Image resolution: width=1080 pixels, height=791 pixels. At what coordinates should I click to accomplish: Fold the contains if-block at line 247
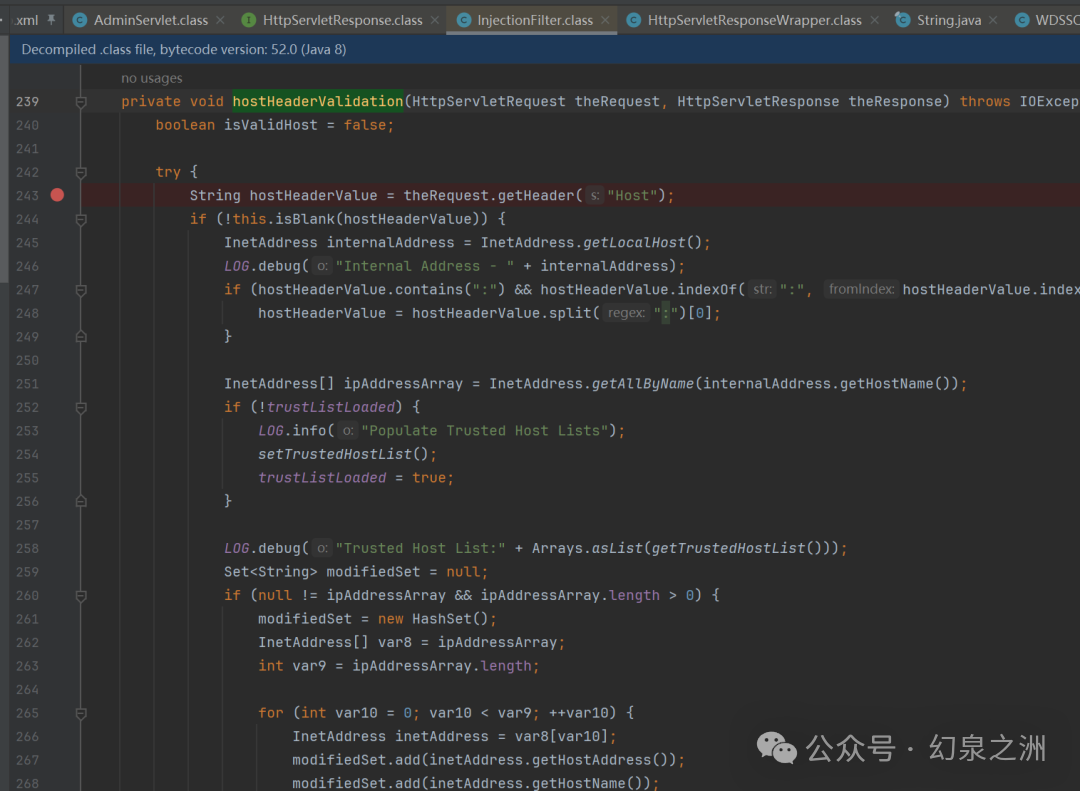pos(81,290)
